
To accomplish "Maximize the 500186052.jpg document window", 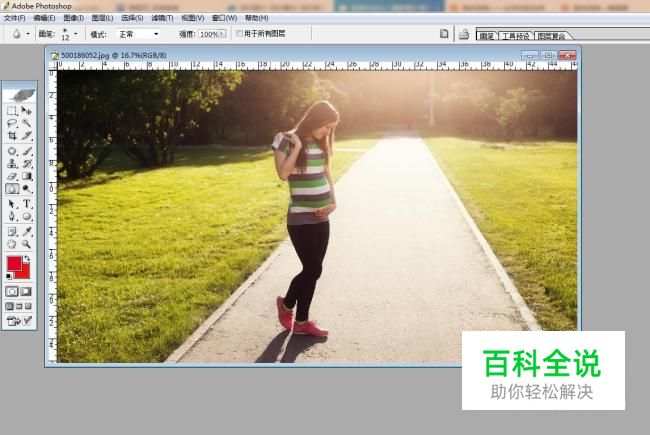I will pyautogui.click(x=548, y=55).
